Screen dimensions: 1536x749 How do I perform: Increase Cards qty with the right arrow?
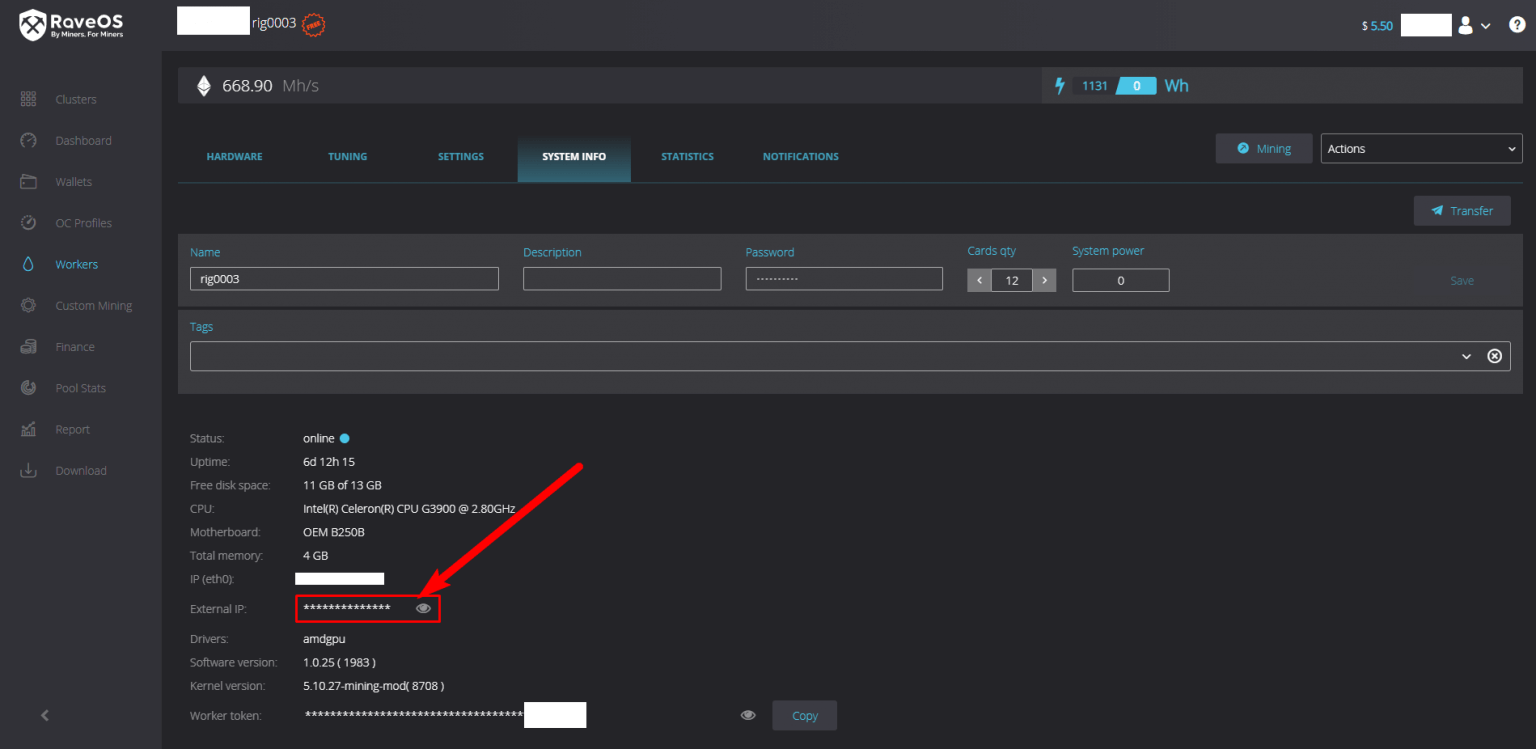coord(1044,280)
